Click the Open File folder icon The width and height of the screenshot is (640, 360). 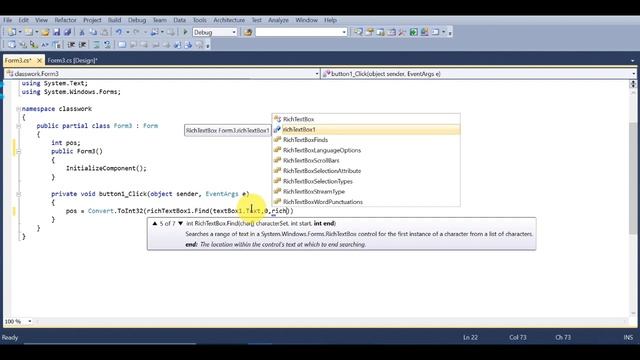click(45, 32)
